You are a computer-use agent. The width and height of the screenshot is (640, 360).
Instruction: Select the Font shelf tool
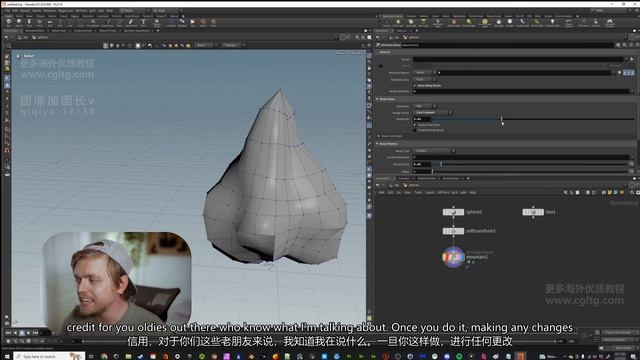pyautogui.click(x=143, y=23)
